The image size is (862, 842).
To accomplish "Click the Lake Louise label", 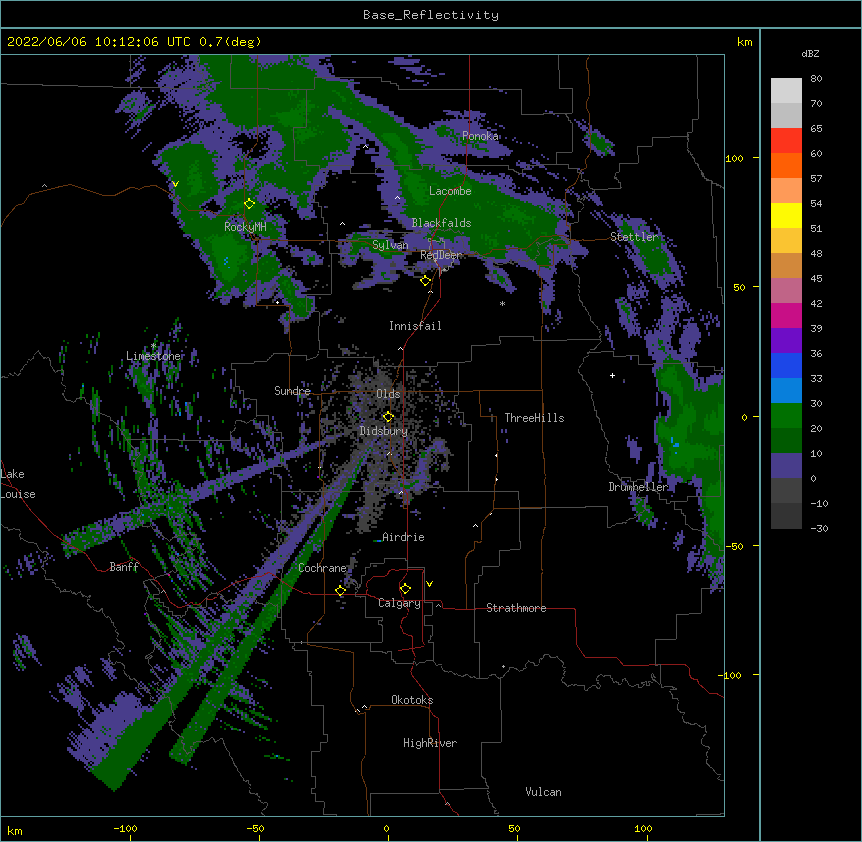I will 18,484.
